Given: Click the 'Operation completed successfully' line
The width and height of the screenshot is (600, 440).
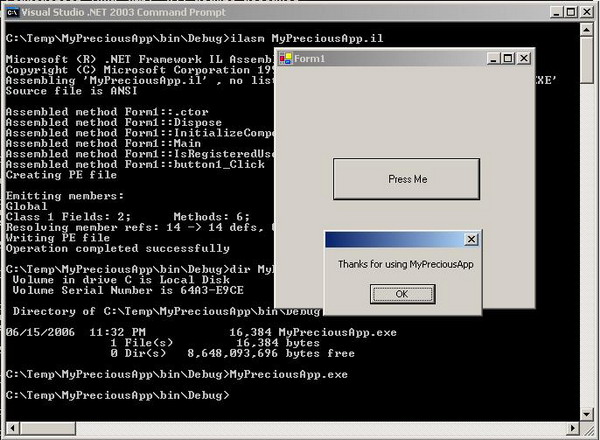Looking at the screenshot, I should tap(117, 249).
